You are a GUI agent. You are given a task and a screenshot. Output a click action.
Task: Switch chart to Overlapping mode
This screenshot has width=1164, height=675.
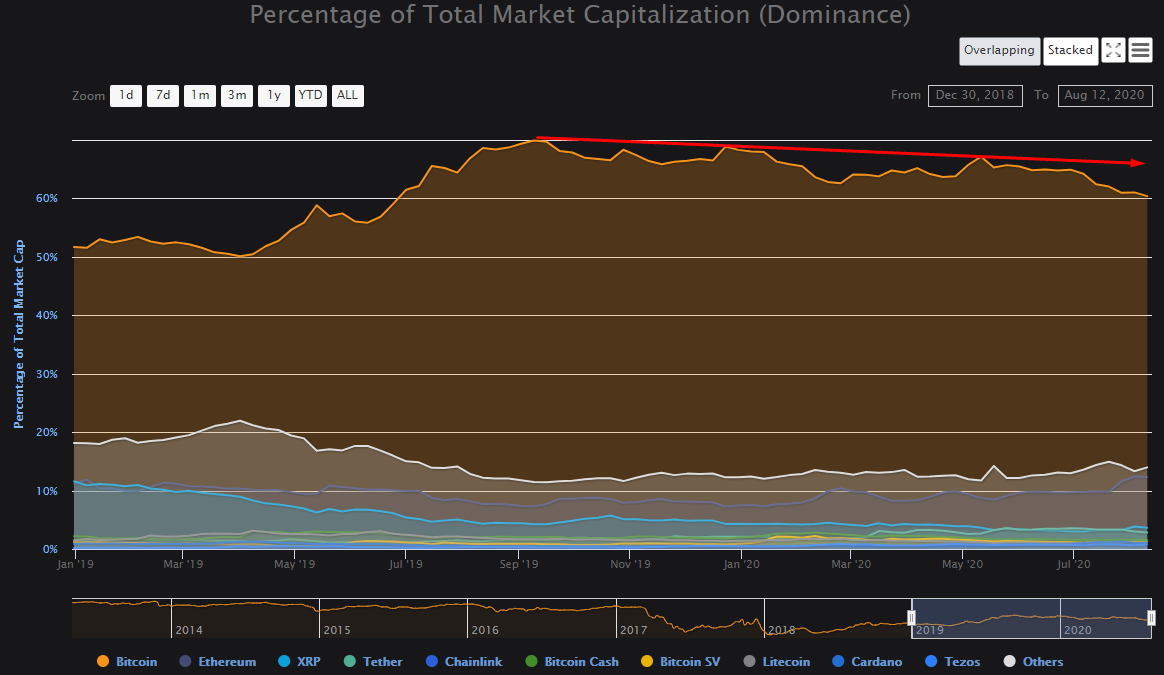[x=999, y=50]
